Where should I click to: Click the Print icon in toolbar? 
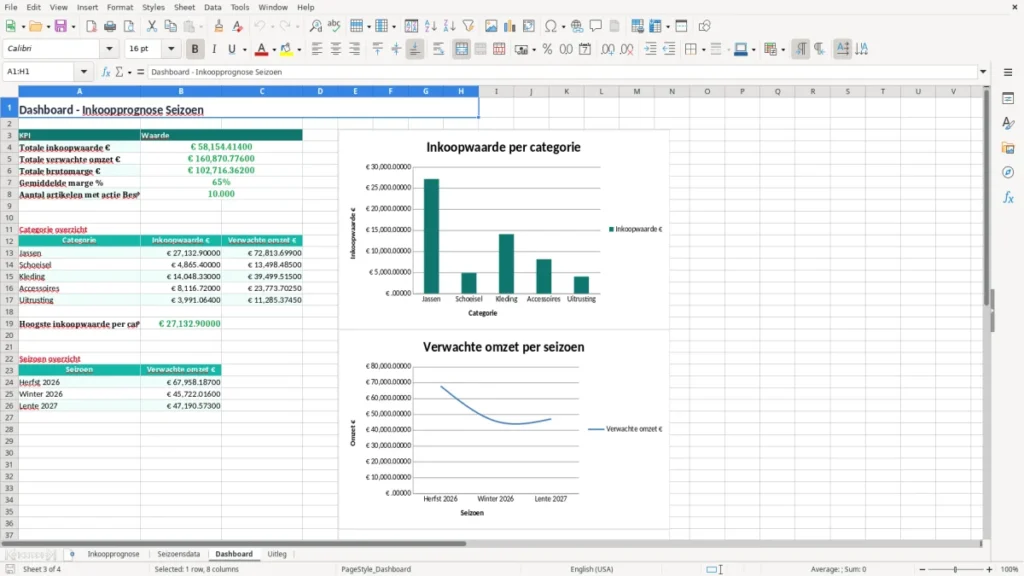pos(110,26)
